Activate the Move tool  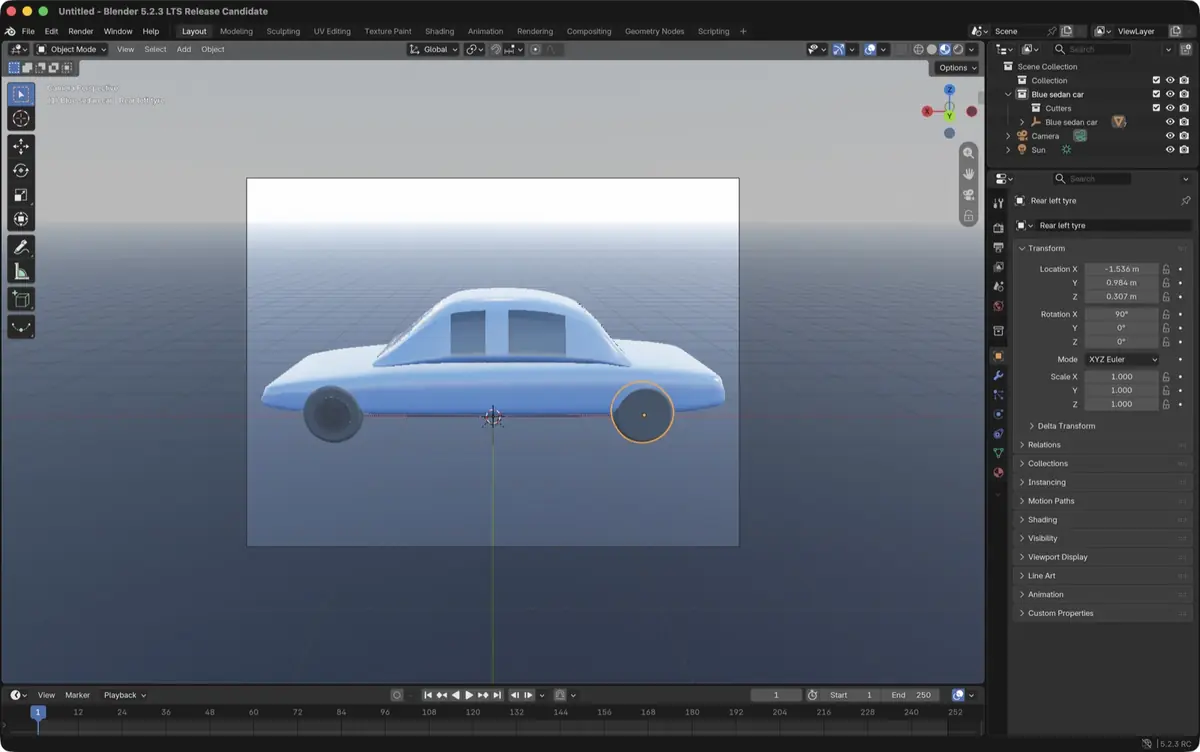point(21,147)
